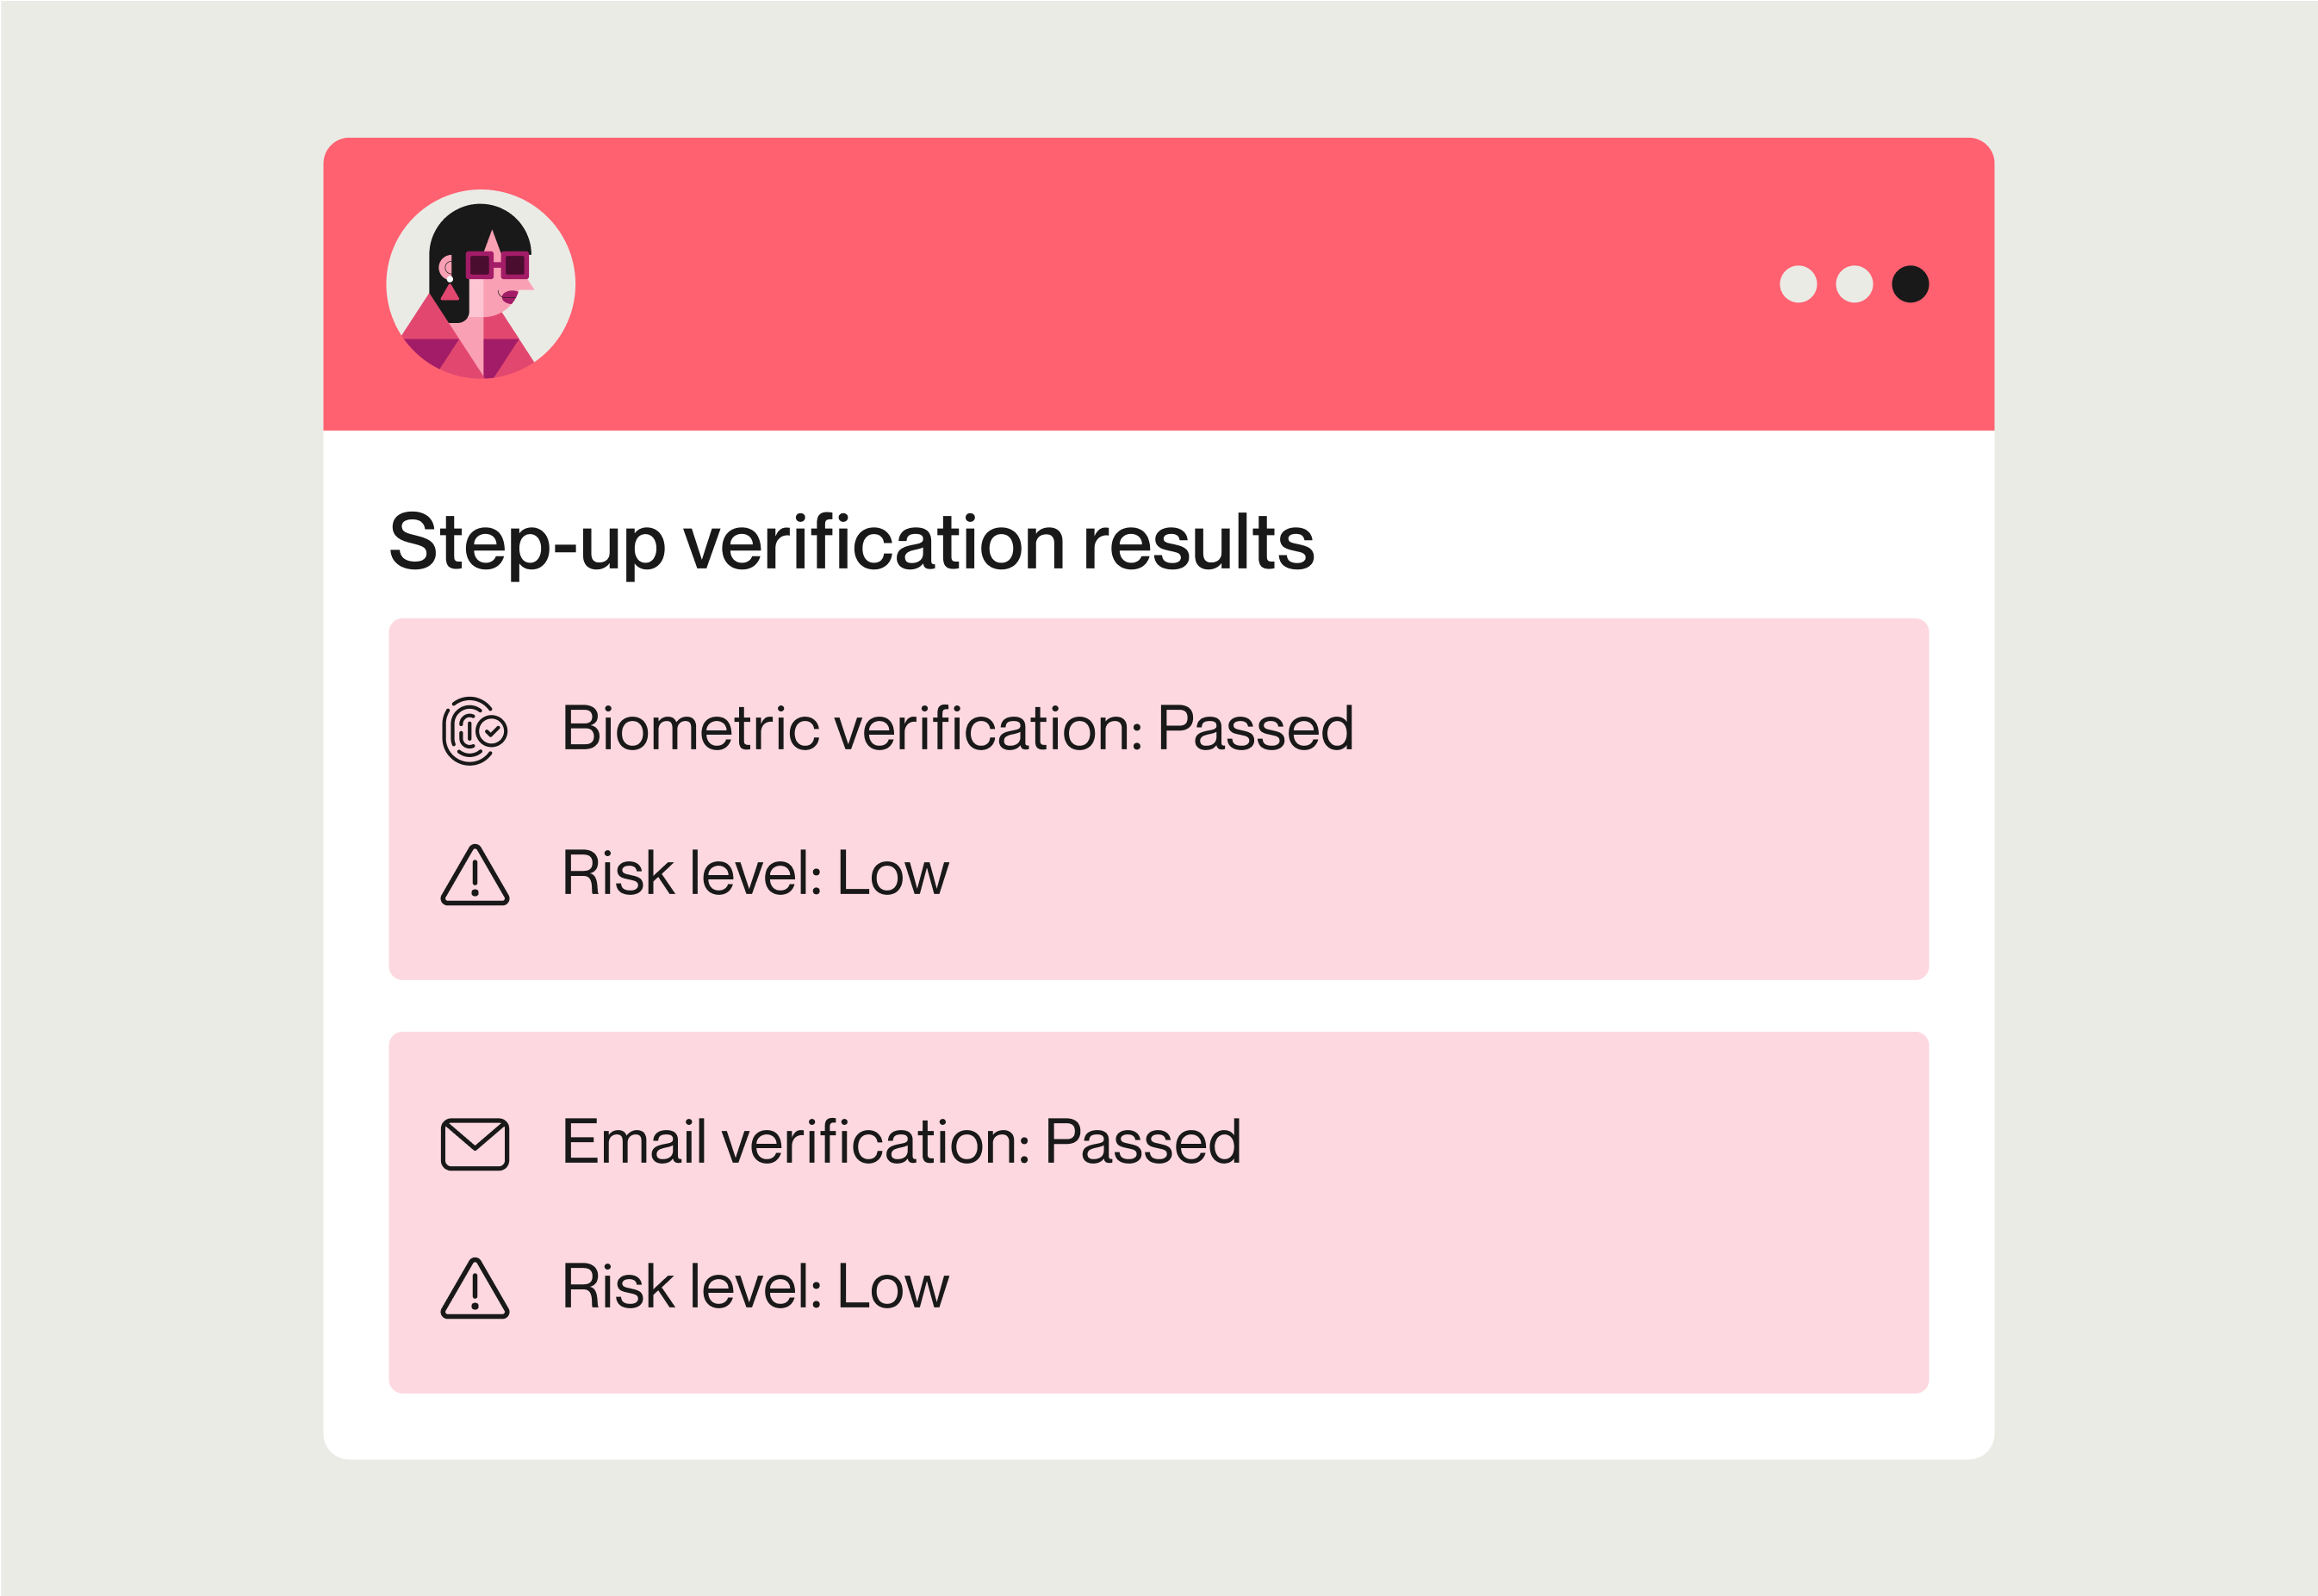Click warning triangle in the biometric card

(x=475, y=875)
